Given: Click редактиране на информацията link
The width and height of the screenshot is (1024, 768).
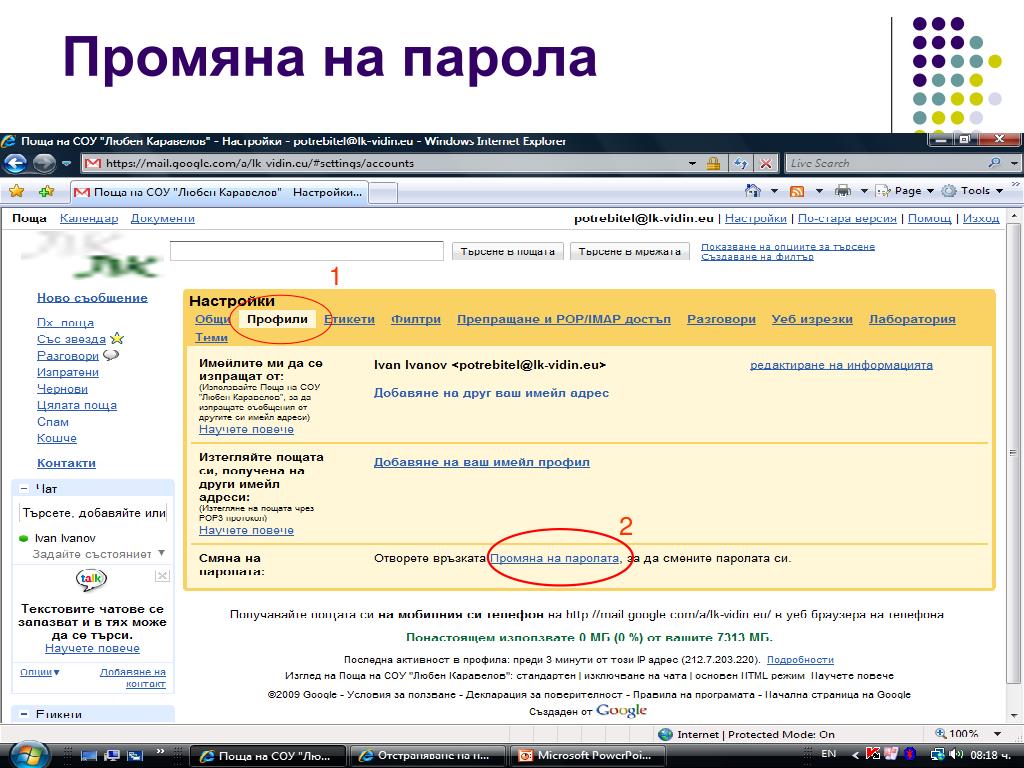Looking at the screenshot, I should pos(841,365).
